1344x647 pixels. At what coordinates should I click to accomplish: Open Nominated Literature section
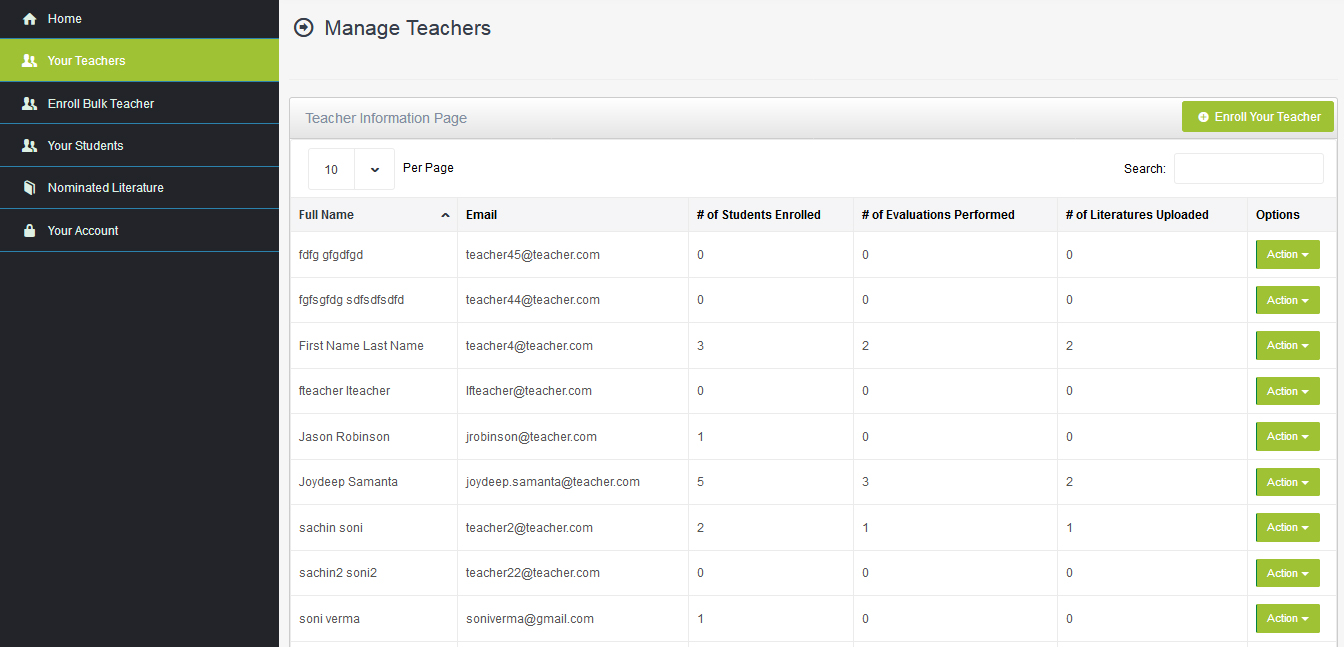click(139, 187)
